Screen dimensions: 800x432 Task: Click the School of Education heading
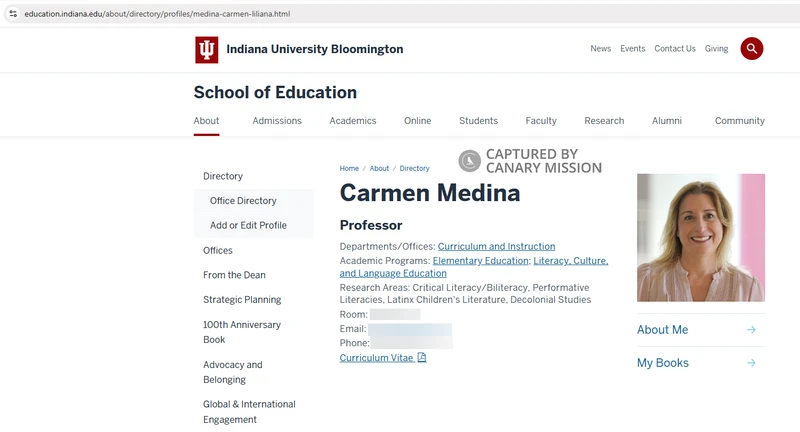275,92
